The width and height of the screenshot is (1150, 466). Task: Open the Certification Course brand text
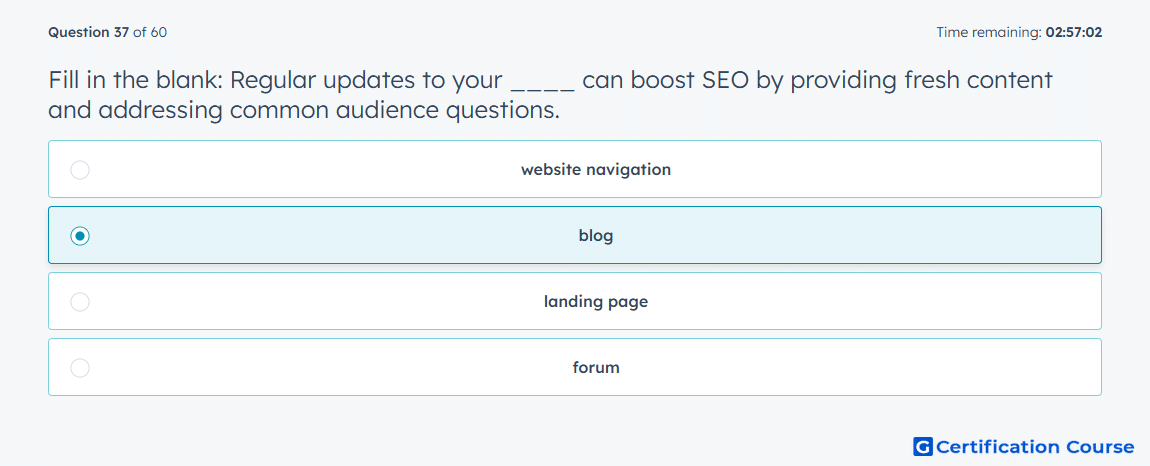point(1035,446)
